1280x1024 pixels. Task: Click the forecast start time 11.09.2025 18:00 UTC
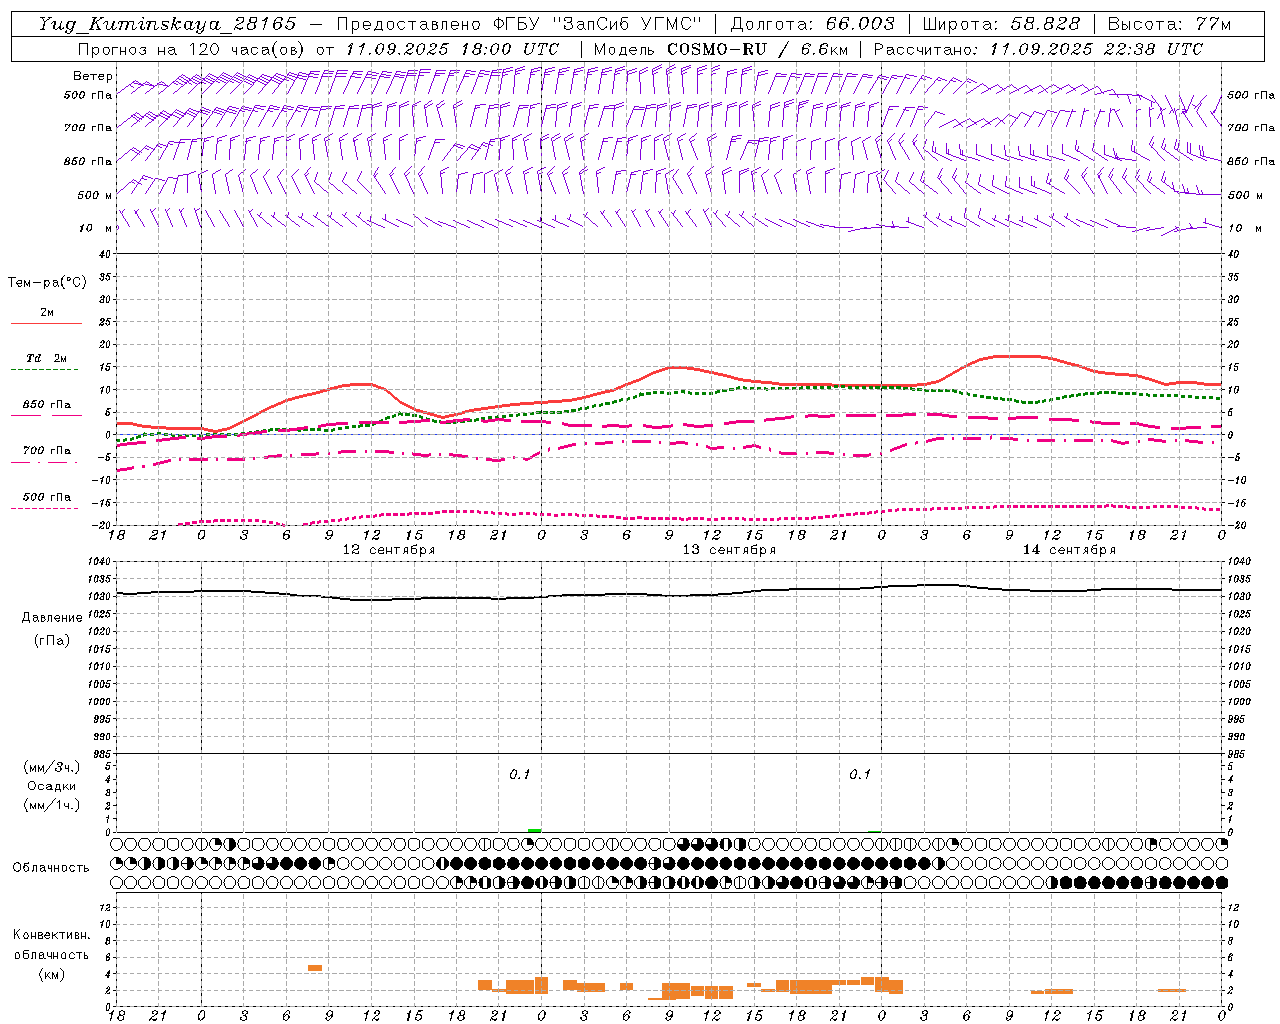pyautogui.click(x=452, y=49)
